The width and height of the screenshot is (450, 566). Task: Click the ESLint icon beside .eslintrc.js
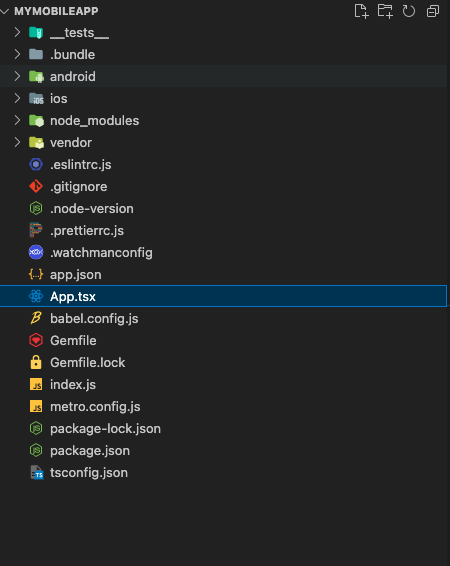(36, 165)
